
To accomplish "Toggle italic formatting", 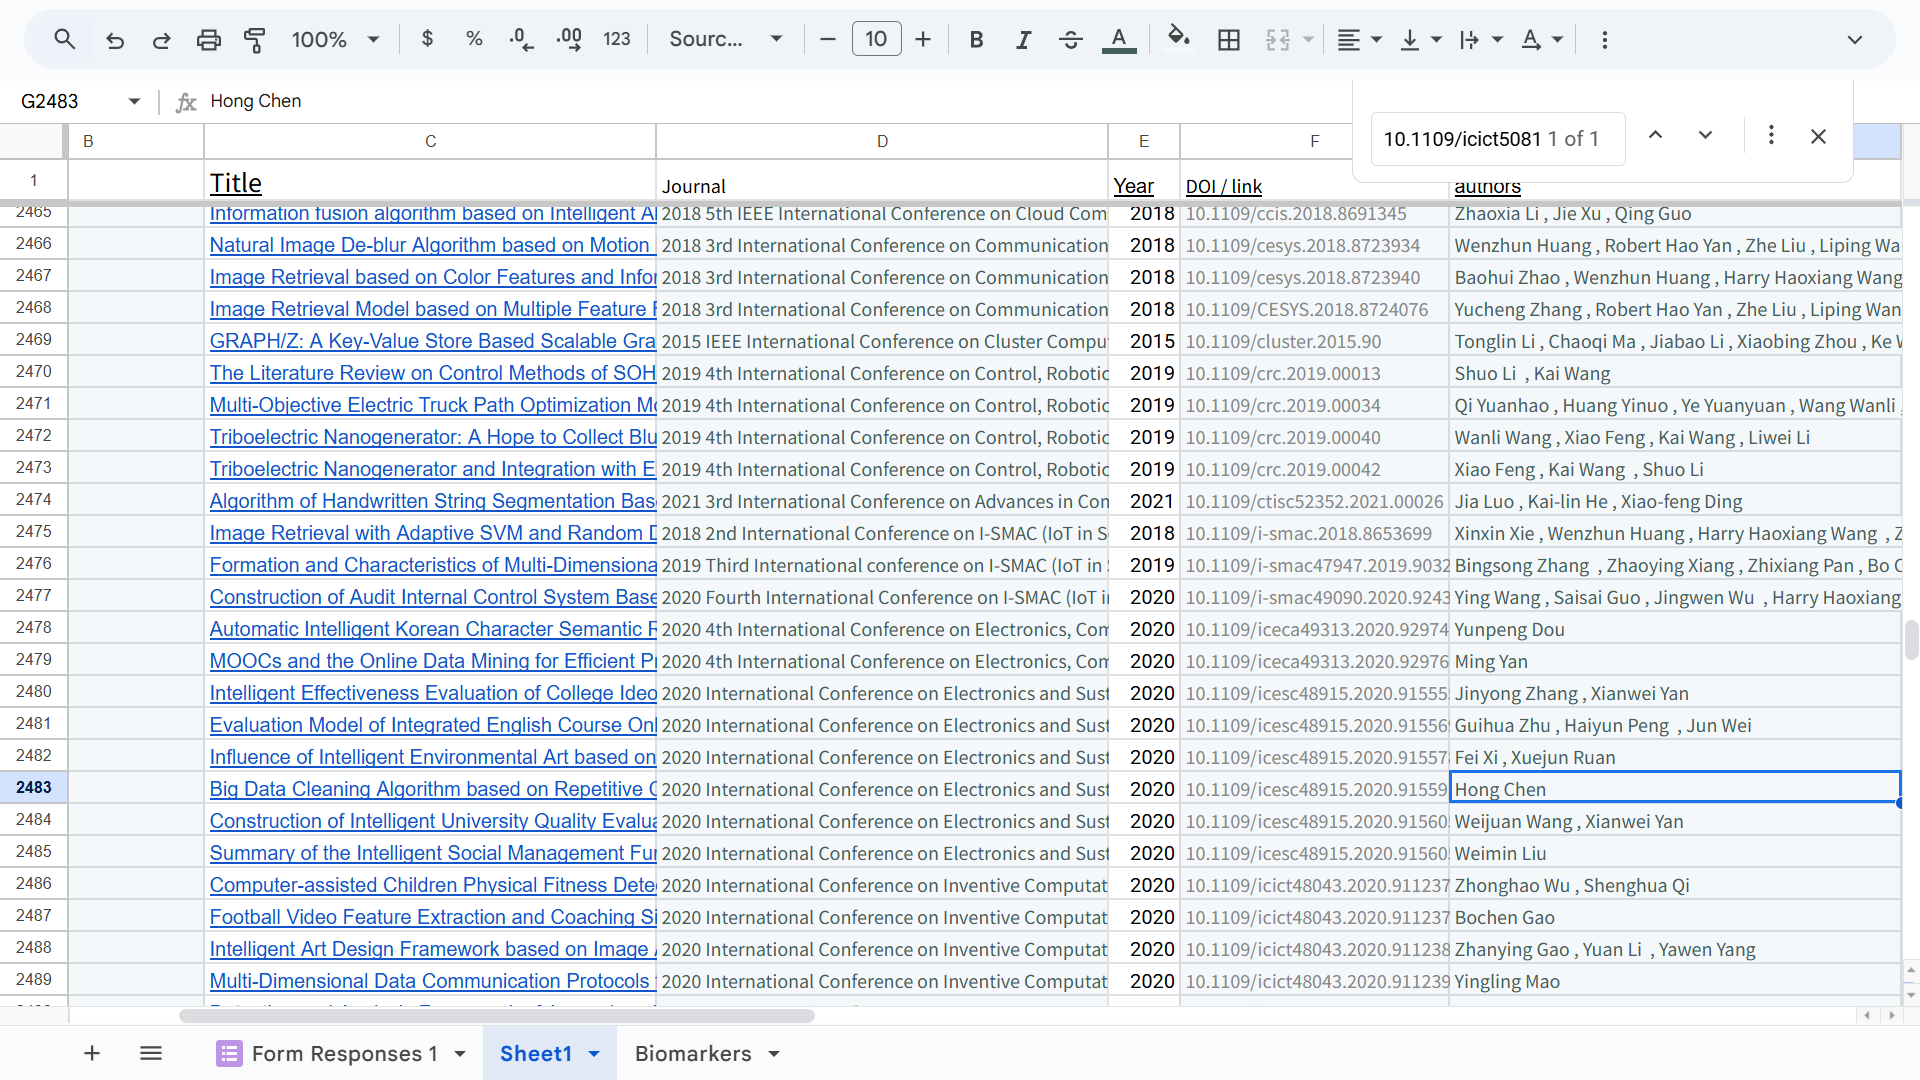I will click(1023, 40).
